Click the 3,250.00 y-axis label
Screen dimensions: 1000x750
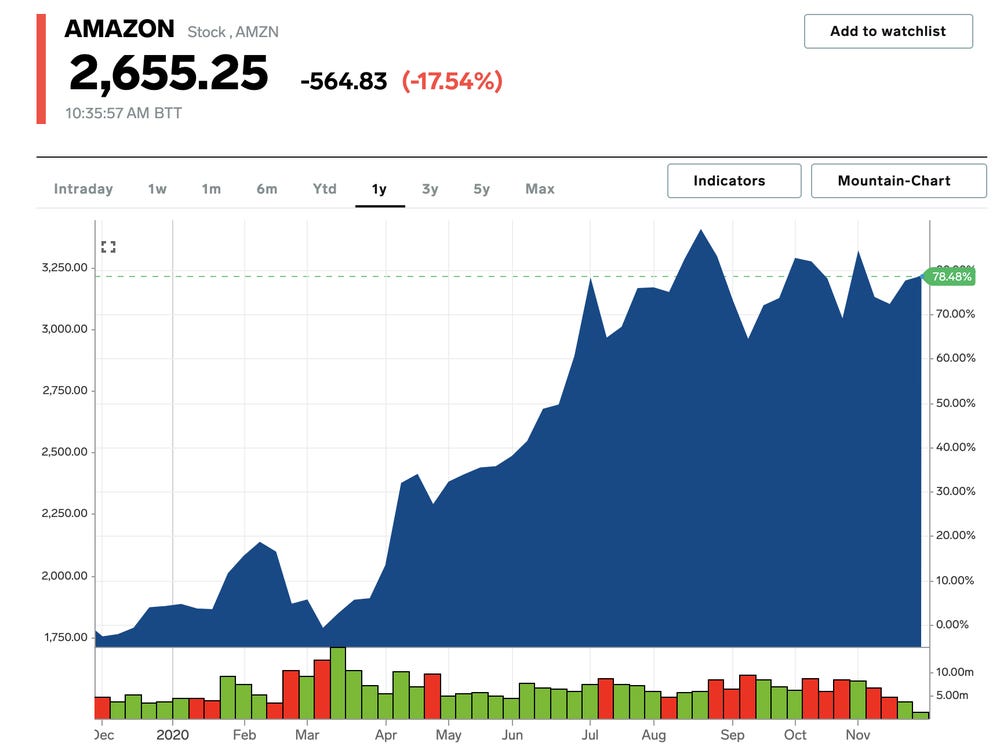coord(64,267)
